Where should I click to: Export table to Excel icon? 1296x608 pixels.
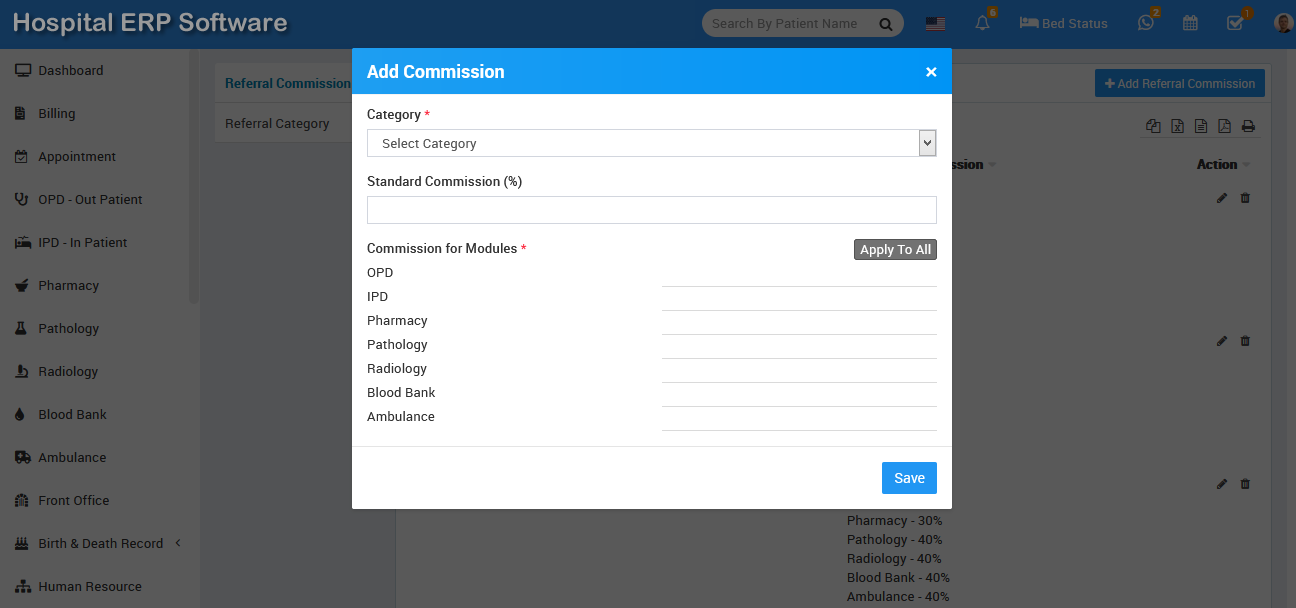(1178, 126)
